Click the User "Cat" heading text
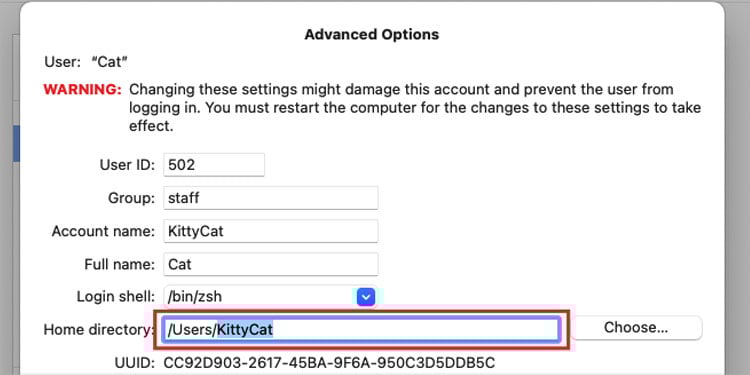Screen dimensions: 750x375 coord(86,62)
